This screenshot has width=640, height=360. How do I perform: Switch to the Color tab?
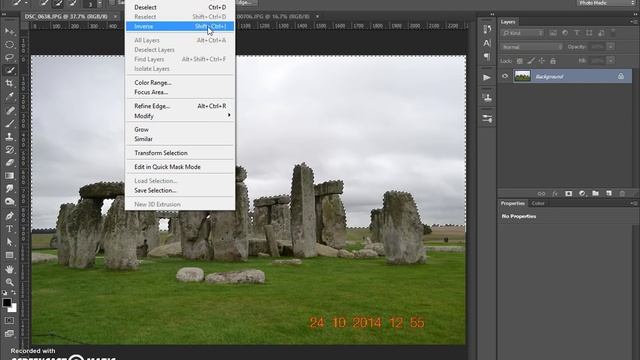click(538, 203)
